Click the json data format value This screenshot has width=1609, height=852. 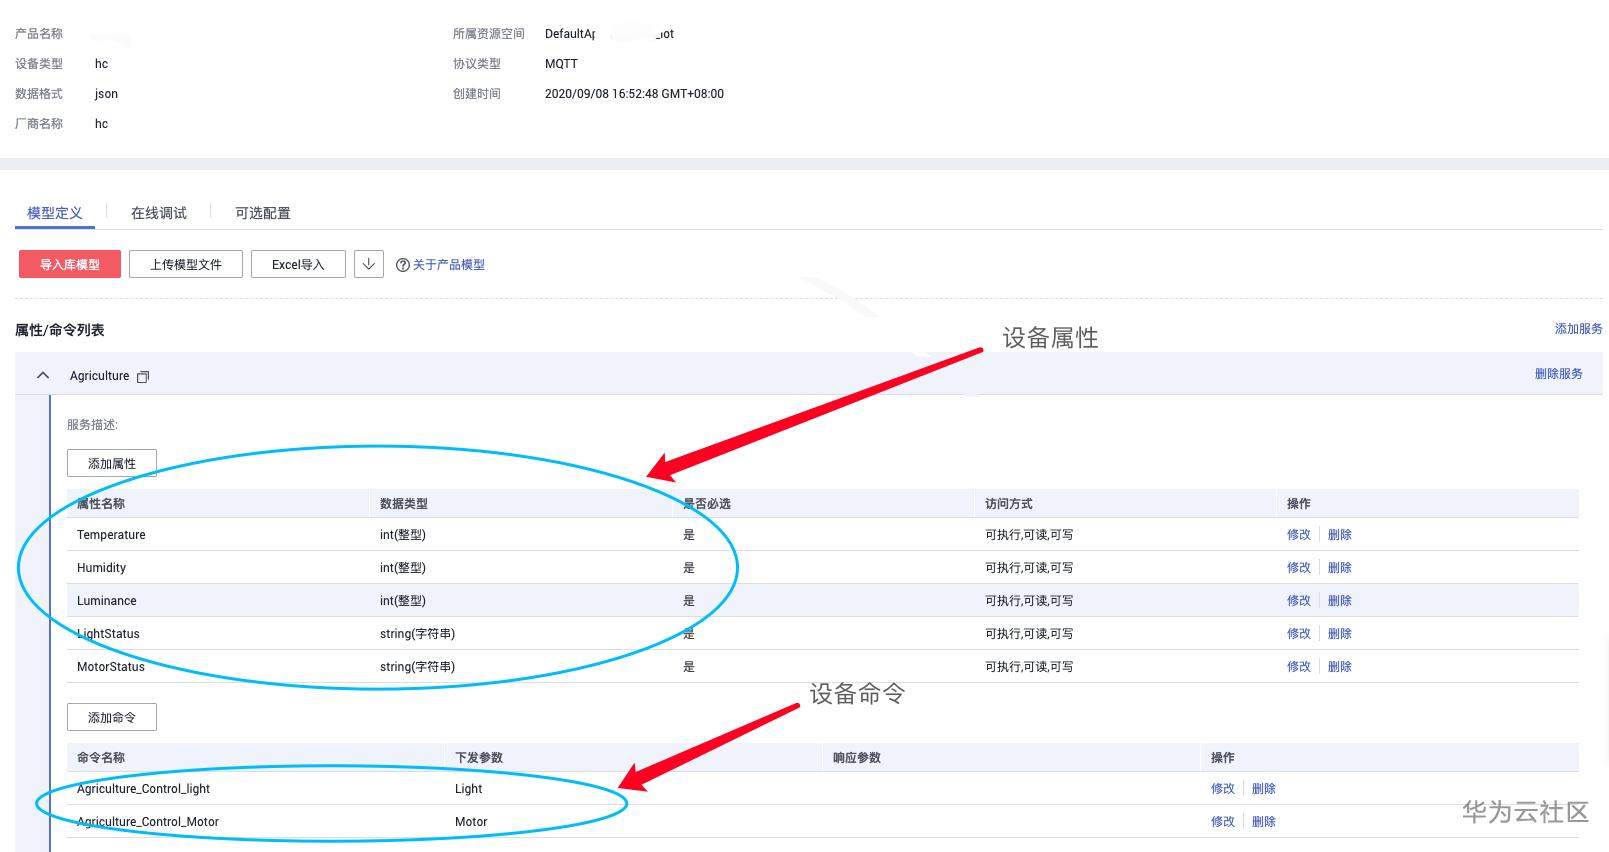pyautogui.click(x=106, y=94)
